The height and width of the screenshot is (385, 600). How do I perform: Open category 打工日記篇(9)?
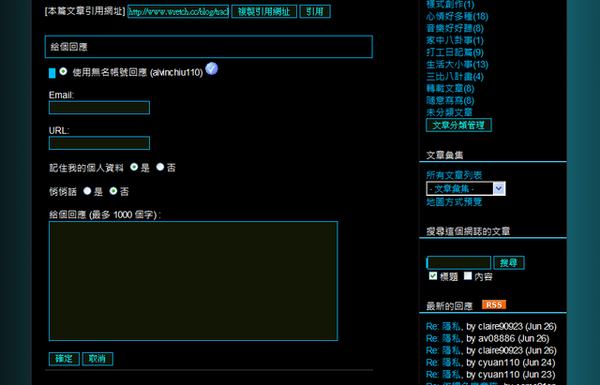coord(455,52)
